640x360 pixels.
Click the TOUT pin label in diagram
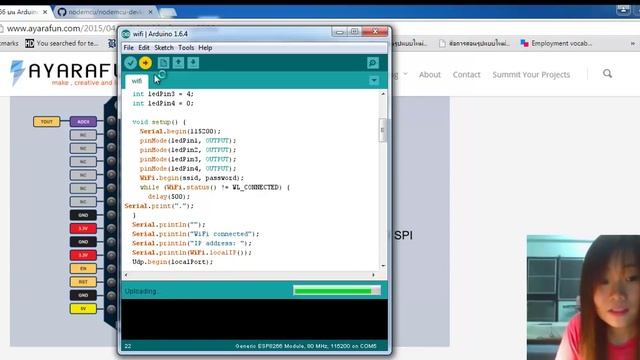pos(47,122)
